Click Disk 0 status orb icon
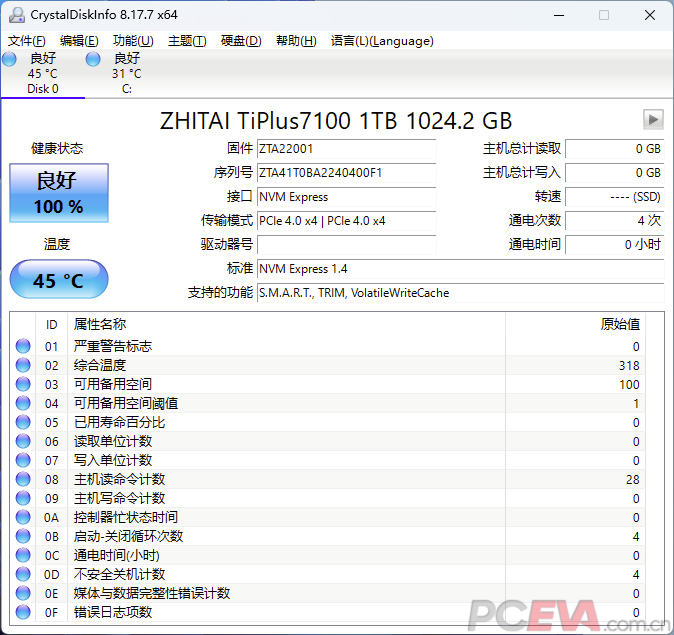Viewport: 674px width, 635px height. (x=9, y=59)
